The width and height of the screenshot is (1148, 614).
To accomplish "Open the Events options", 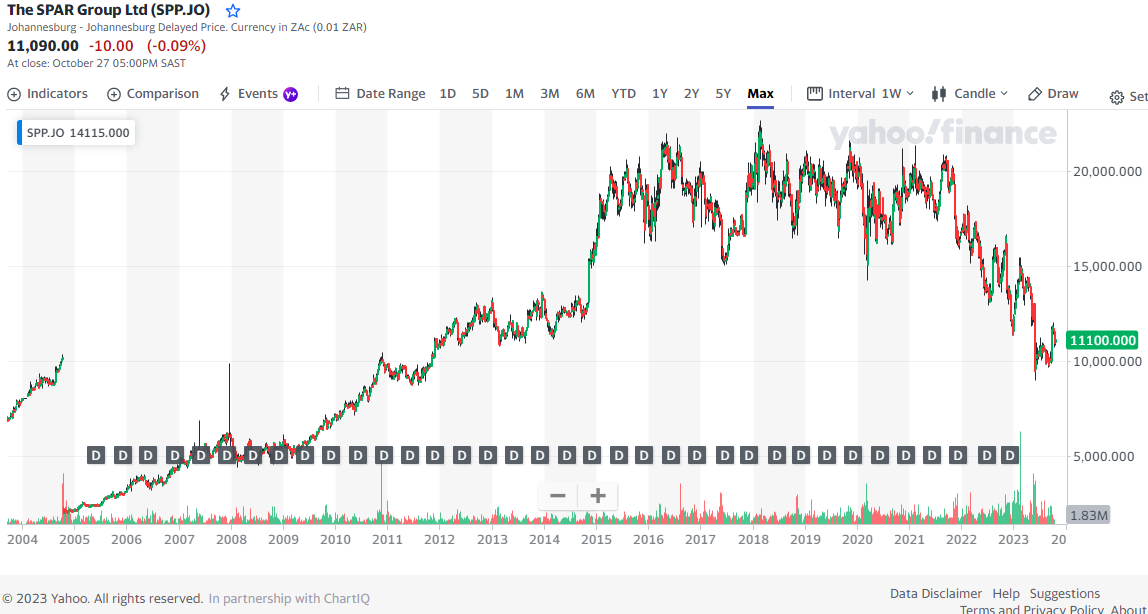I will [258, 94].
